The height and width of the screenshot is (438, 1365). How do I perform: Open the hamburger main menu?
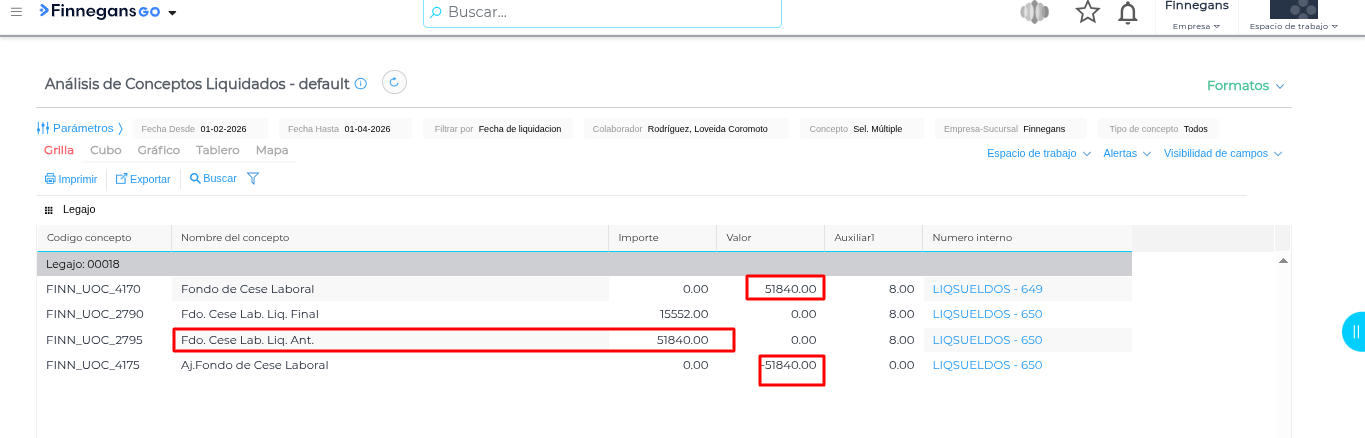(x=17, y=12)
